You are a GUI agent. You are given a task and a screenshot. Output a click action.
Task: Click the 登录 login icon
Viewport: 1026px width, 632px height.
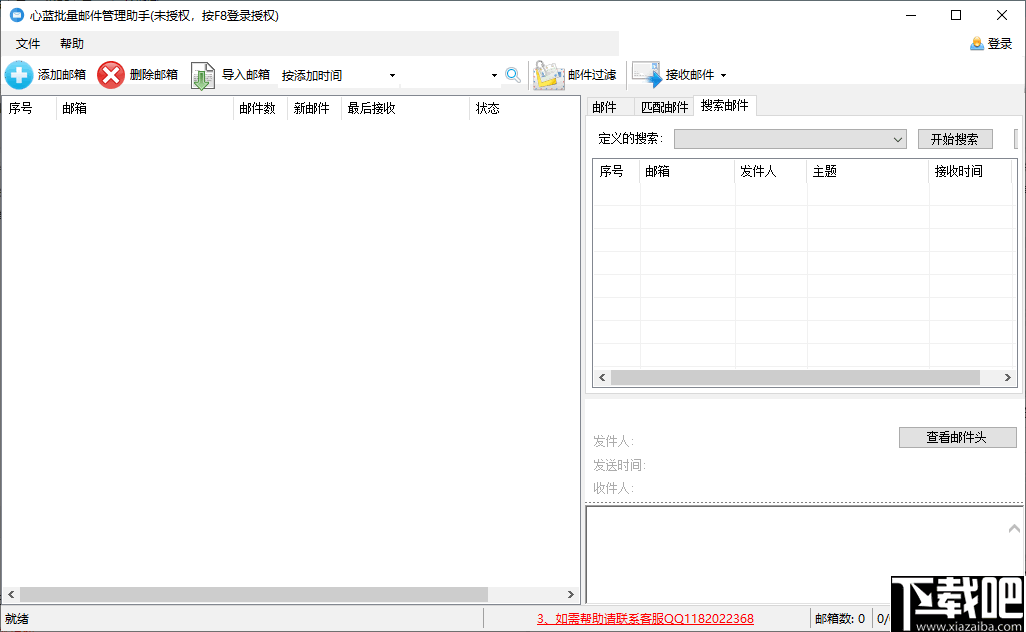(975, 43)
